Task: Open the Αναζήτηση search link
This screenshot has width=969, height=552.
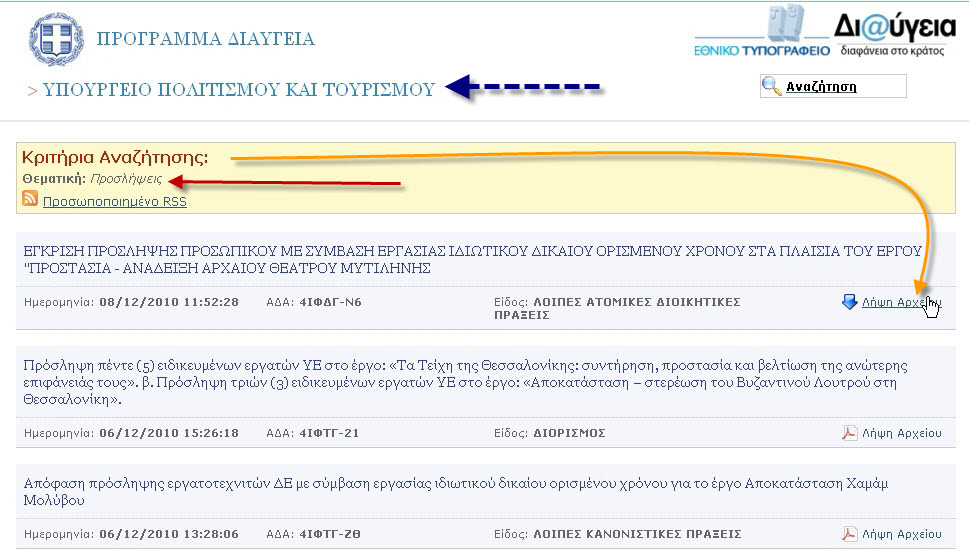Action: (821, 87)
